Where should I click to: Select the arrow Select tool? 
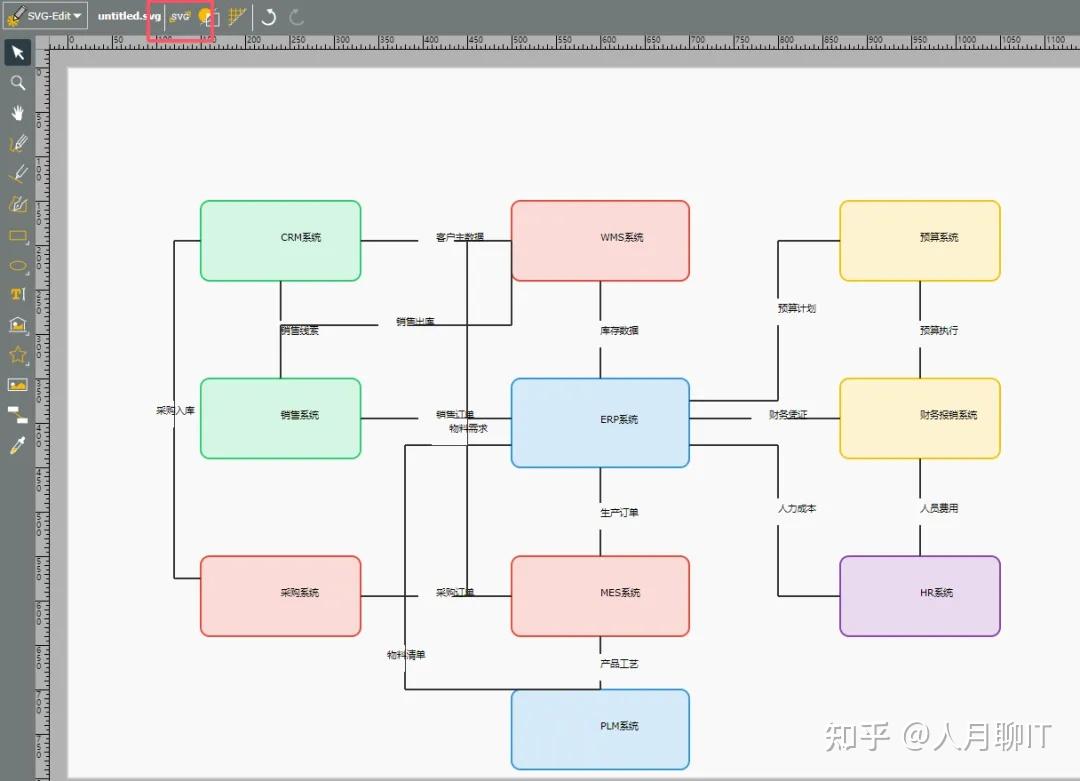pos(17,51)
